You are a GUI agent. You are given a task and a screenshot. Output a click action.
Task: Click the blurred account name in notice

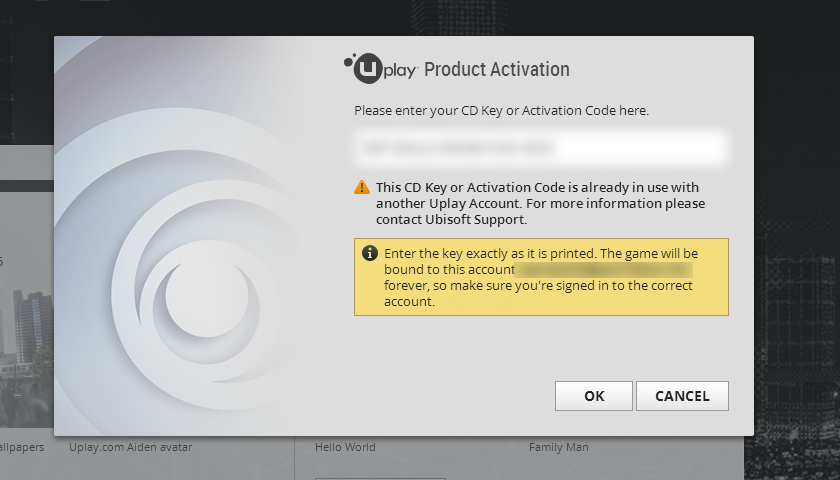(604, 269)
